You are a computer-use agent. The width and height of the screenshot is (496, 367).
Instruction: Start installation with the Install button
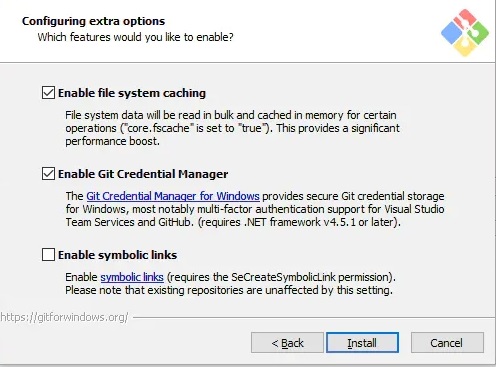(x=362, y=342)
